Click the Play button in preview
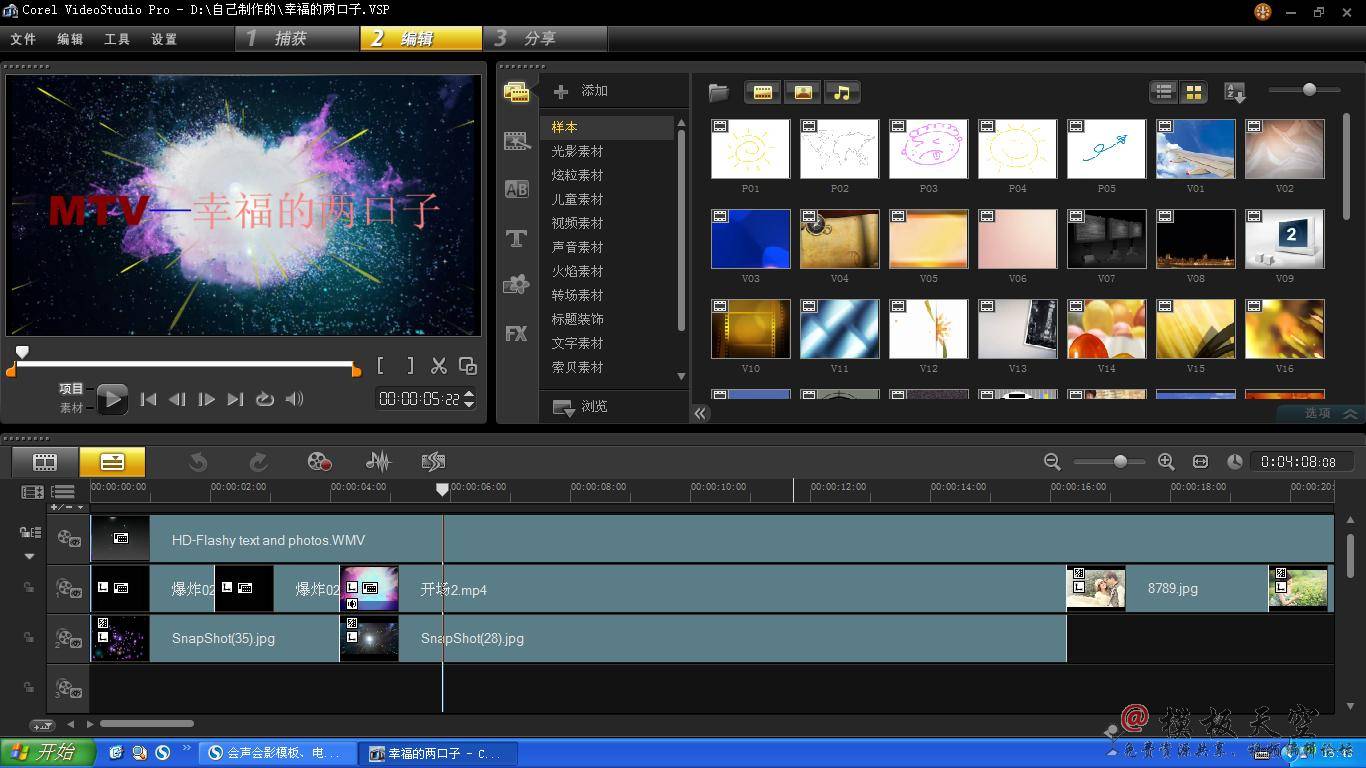Image resolution: width=1366 pixels, height=768 pixels. click(112, 399)
